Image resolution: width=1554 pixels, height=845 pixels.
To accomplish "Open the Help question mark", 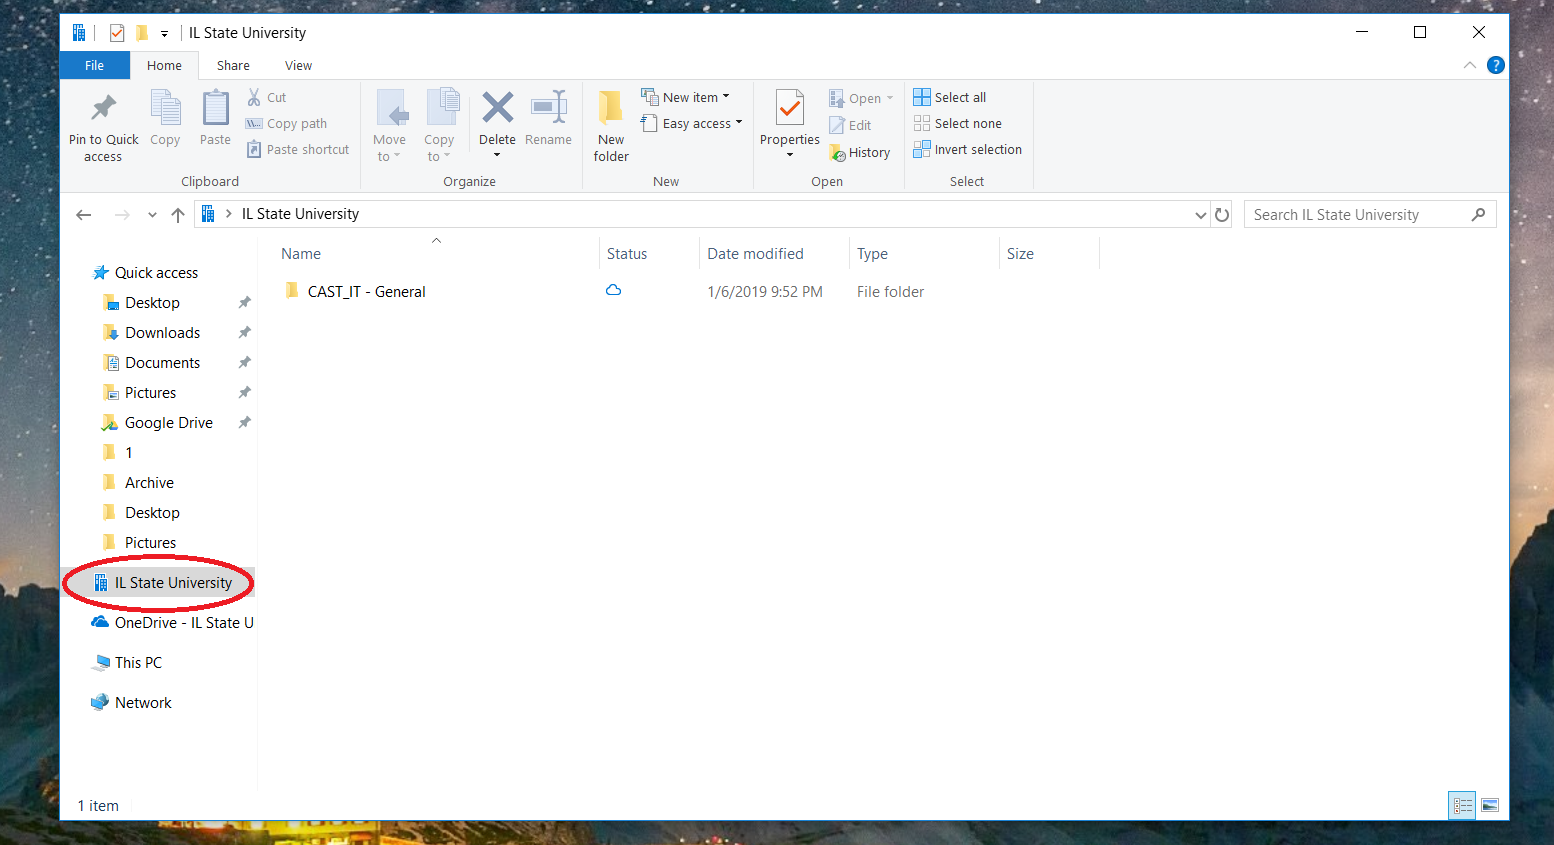I will coord(1496,65).
